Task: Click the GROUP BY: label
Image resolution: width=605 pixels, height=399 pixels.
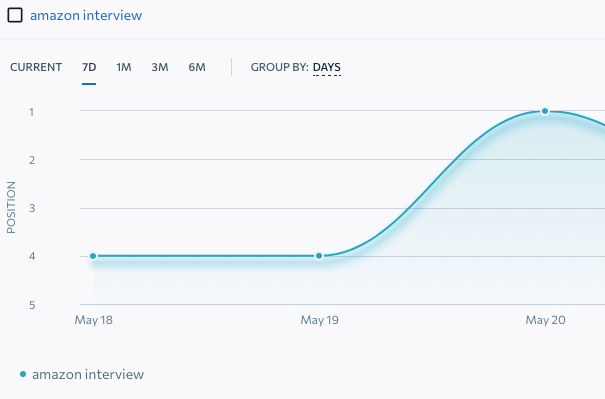Action: (280, 67)
